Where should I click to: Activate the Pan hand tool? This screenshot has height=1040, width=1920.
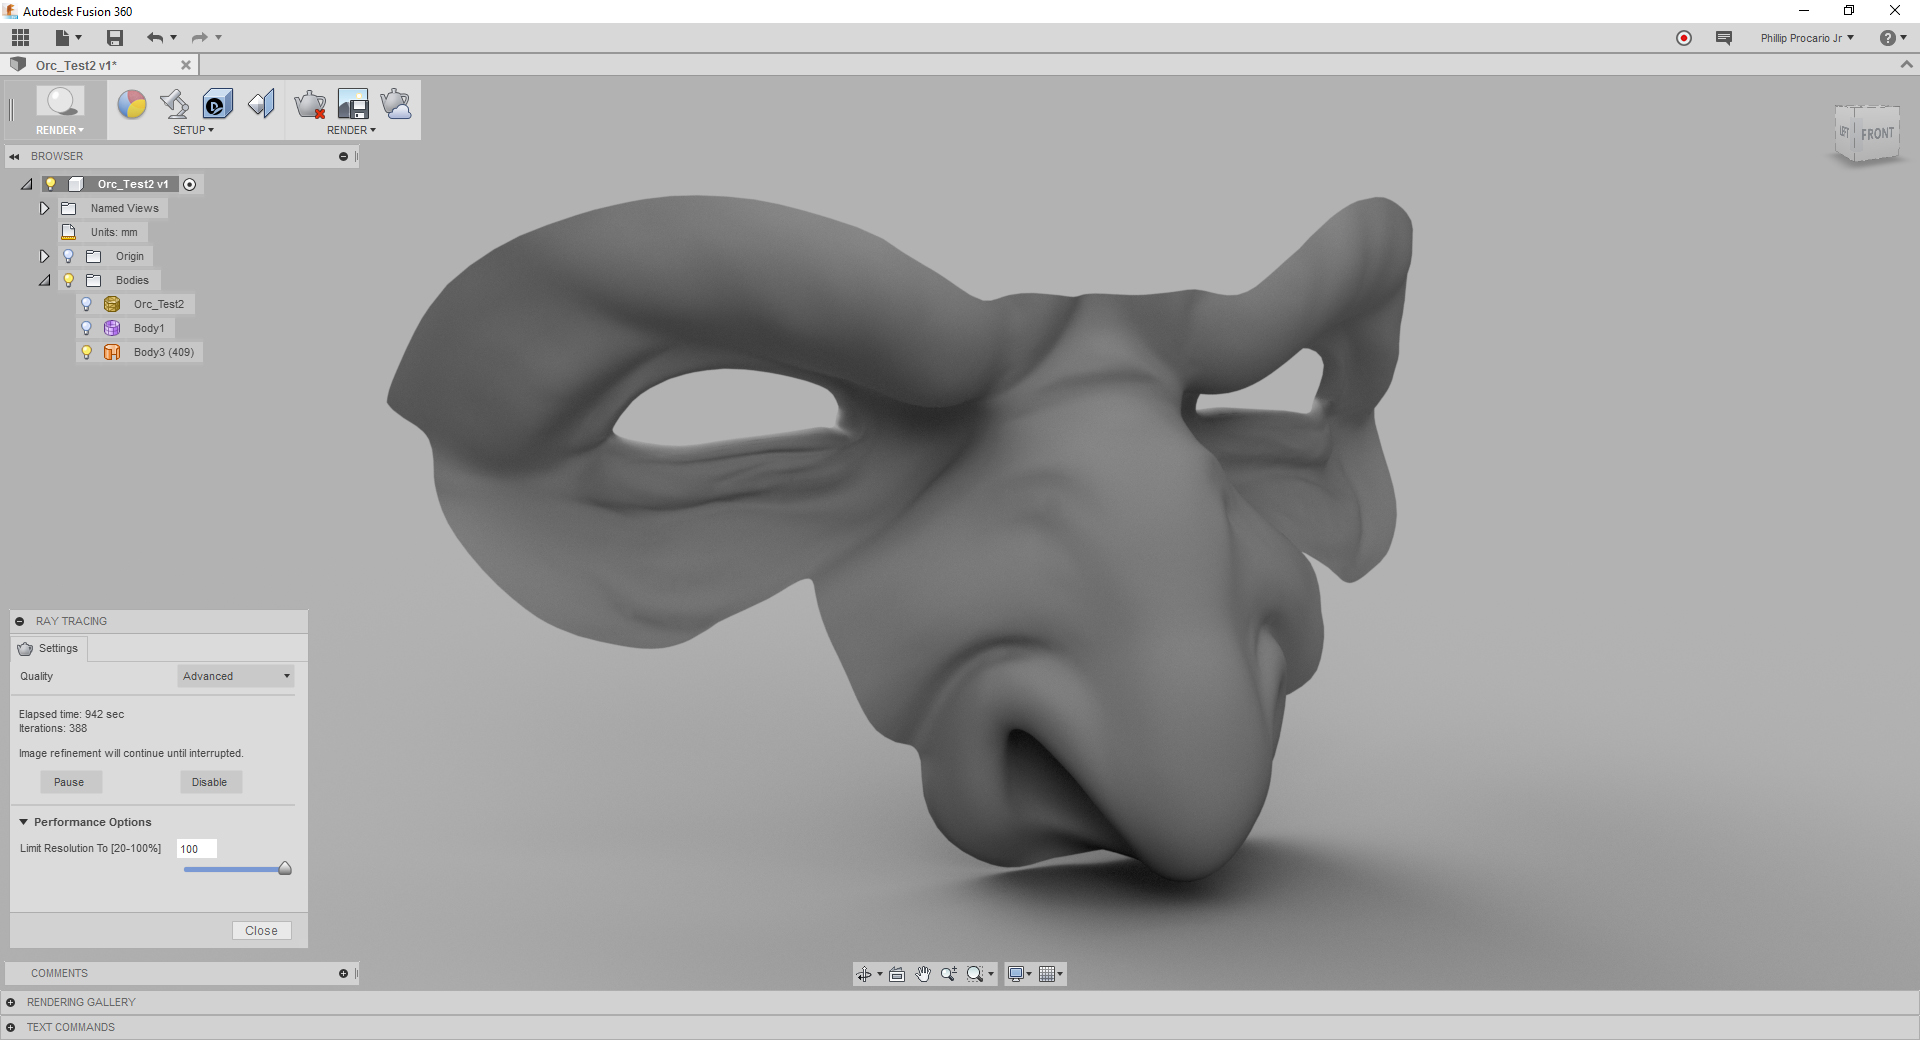(x=923, y=974)
